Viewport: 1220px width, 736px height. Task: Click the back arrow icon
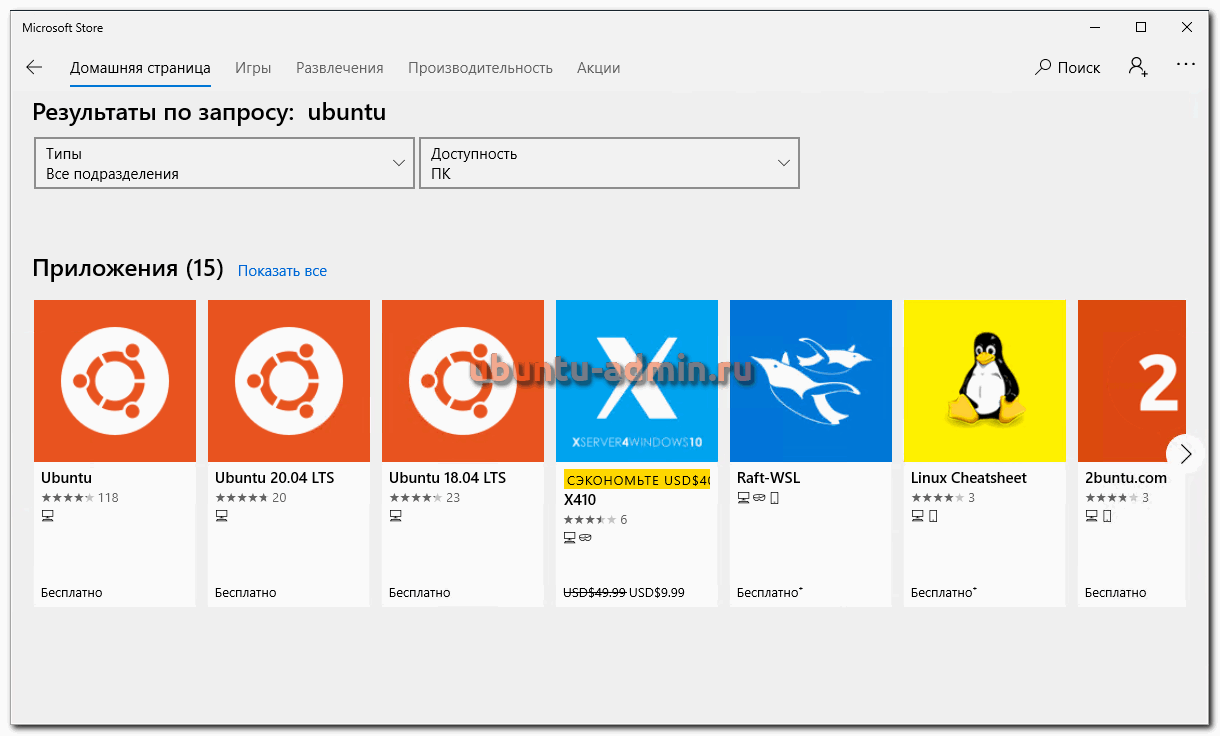34,68
